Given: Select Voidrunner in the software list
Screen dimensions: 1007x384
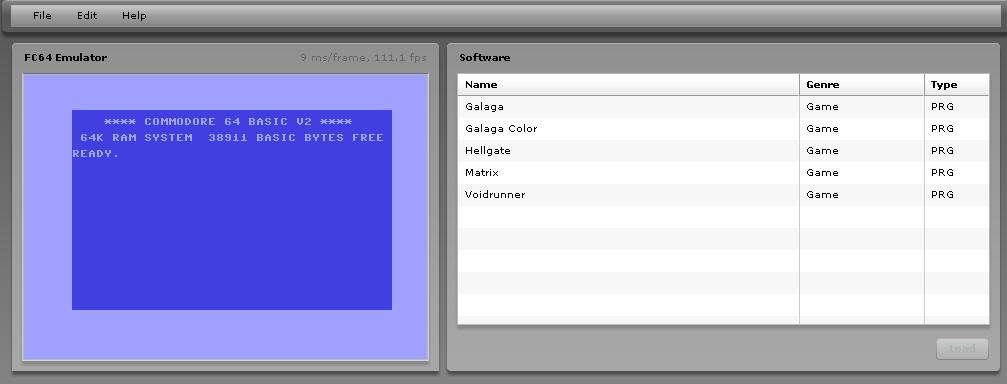Looking at the screenshot, I should 723,194.
